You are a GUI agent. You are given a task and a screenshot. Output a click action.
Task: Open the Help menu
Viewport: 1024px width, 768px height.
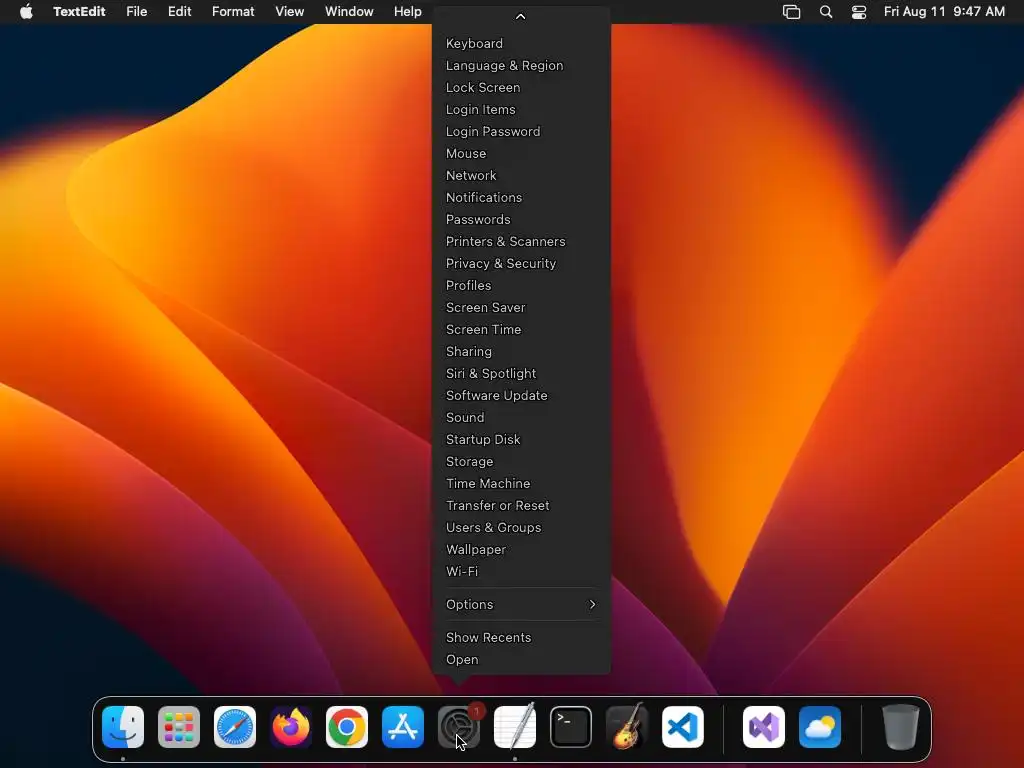tap(408, 12)
